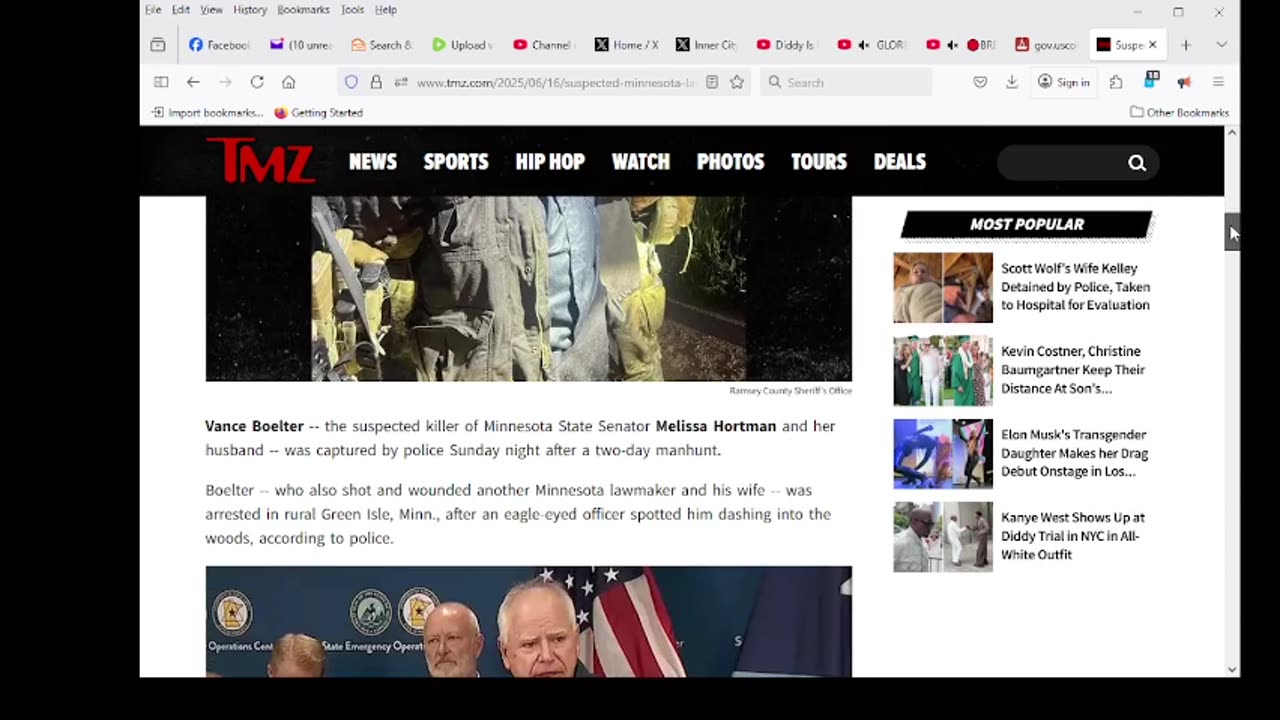1280x720 pixels.
Task: Open a new tab with plus
Action: pos(1186,45)
